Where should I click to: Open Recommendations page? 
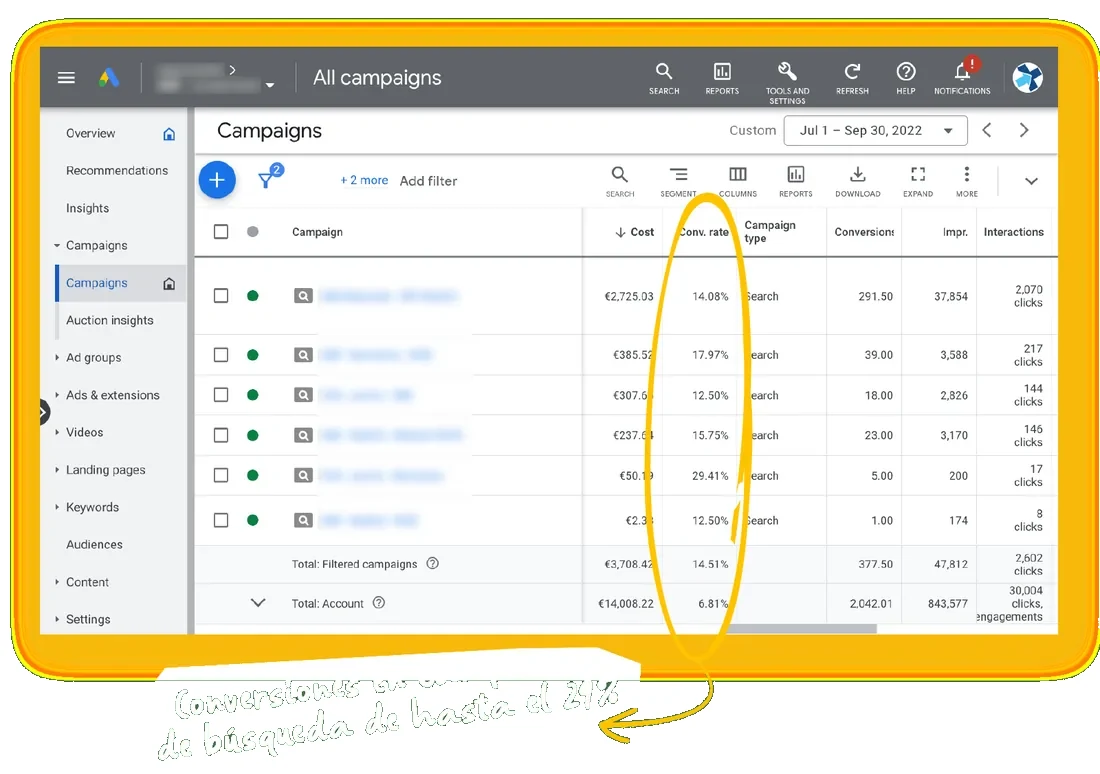[117, 171]
